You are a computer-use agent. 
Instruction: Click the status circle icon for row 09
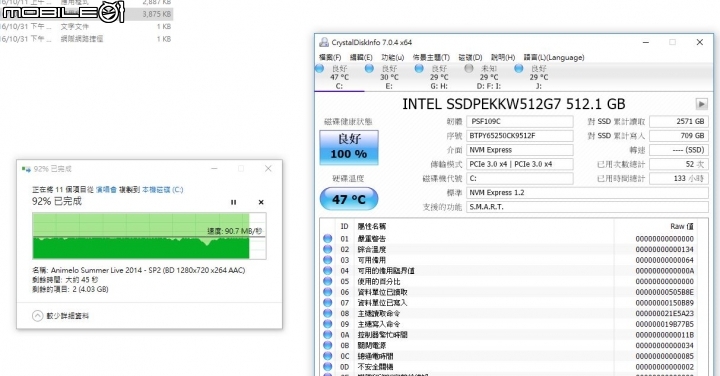click(x=327, y=324)
